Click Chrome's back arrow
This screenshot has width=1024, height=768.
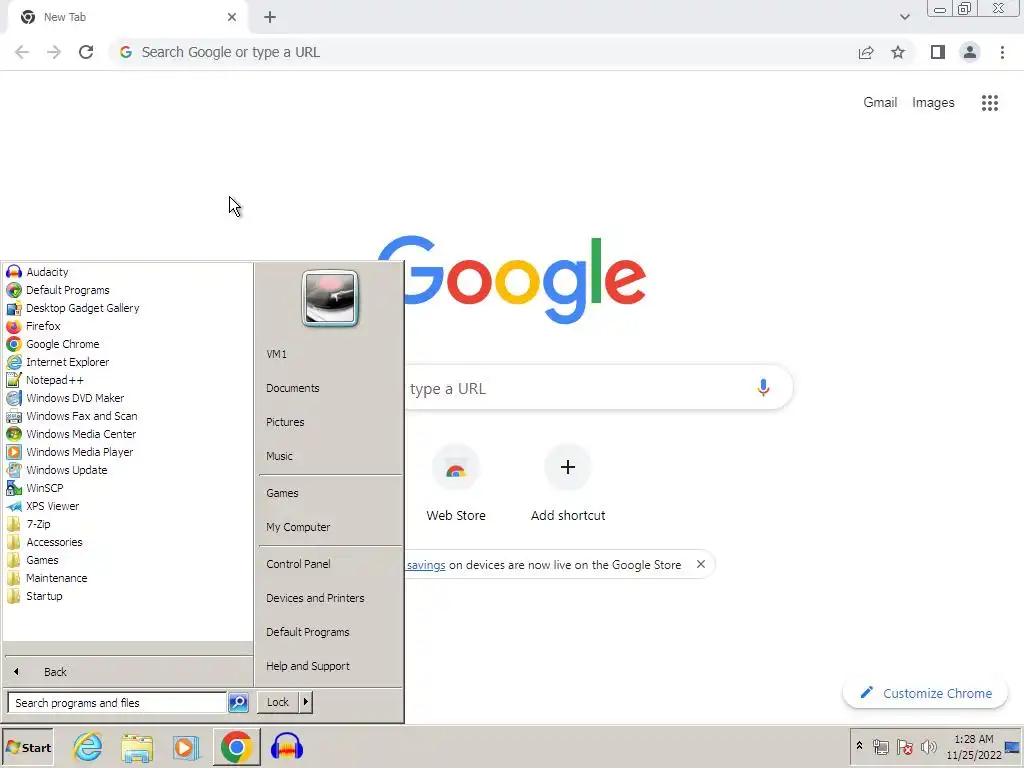point(22,52)
